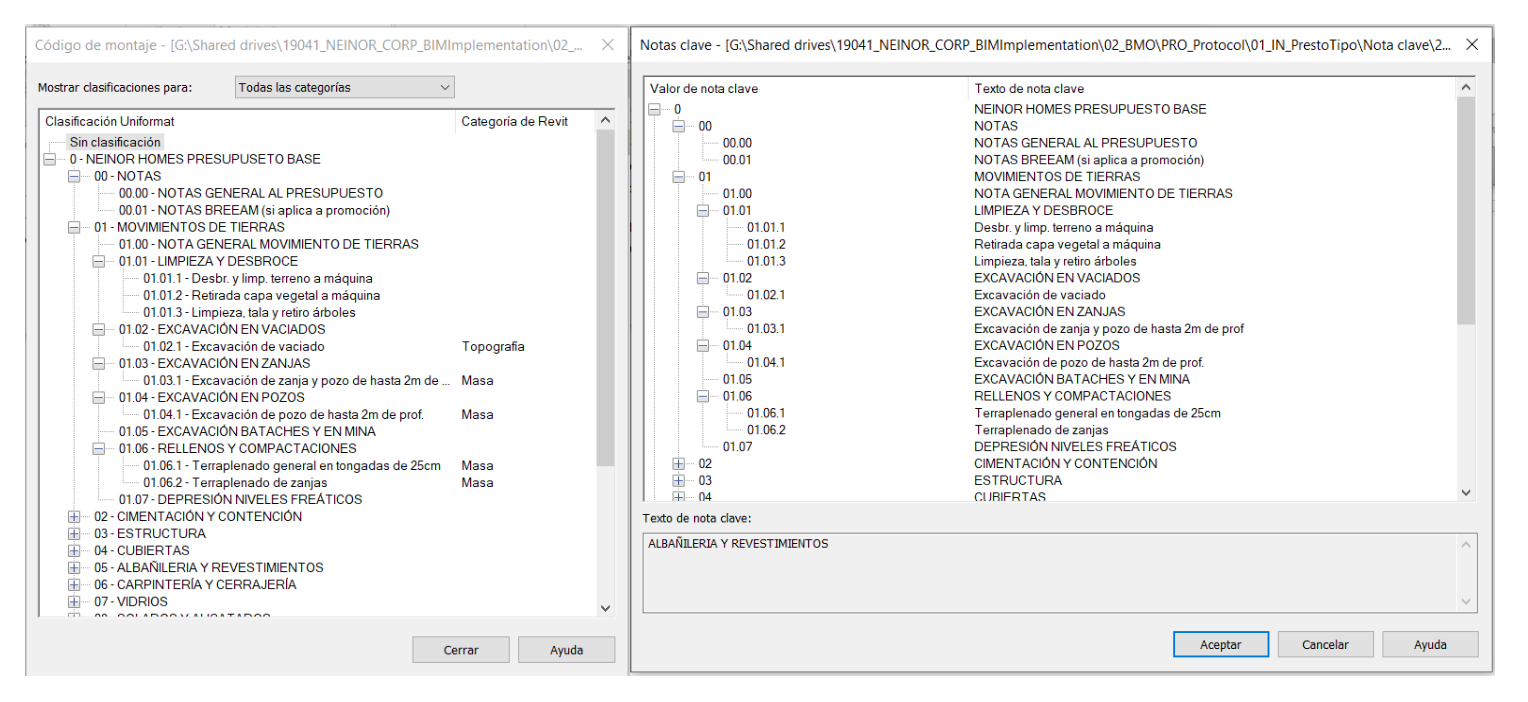Select '01.01.2 - Retirada capa vegetal a máquina'
Screen dimensions: 1528x702
pyautogui.click(x=261, y=296)
